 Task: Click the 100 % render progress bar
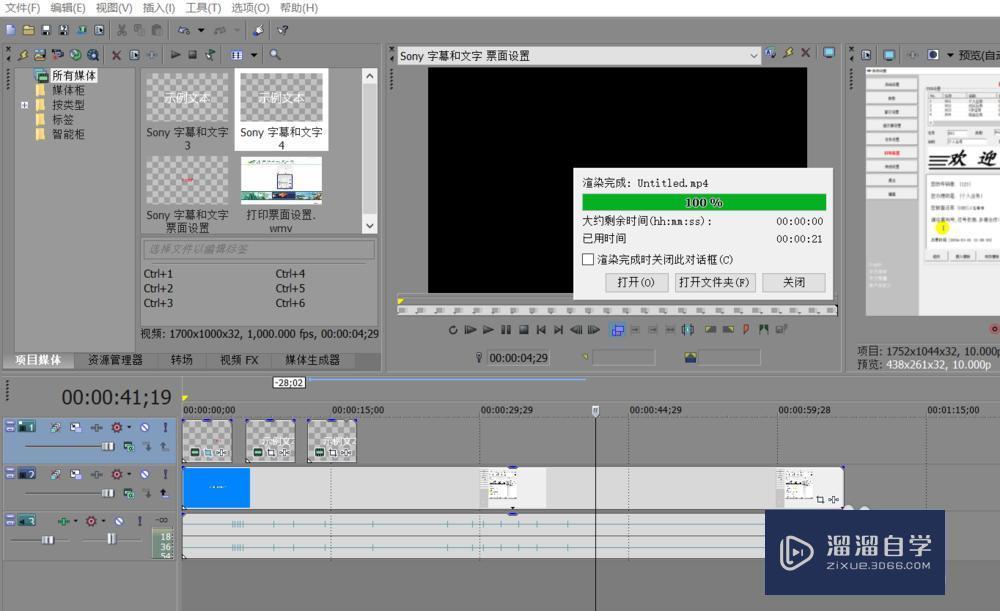(x=704, y=202)
